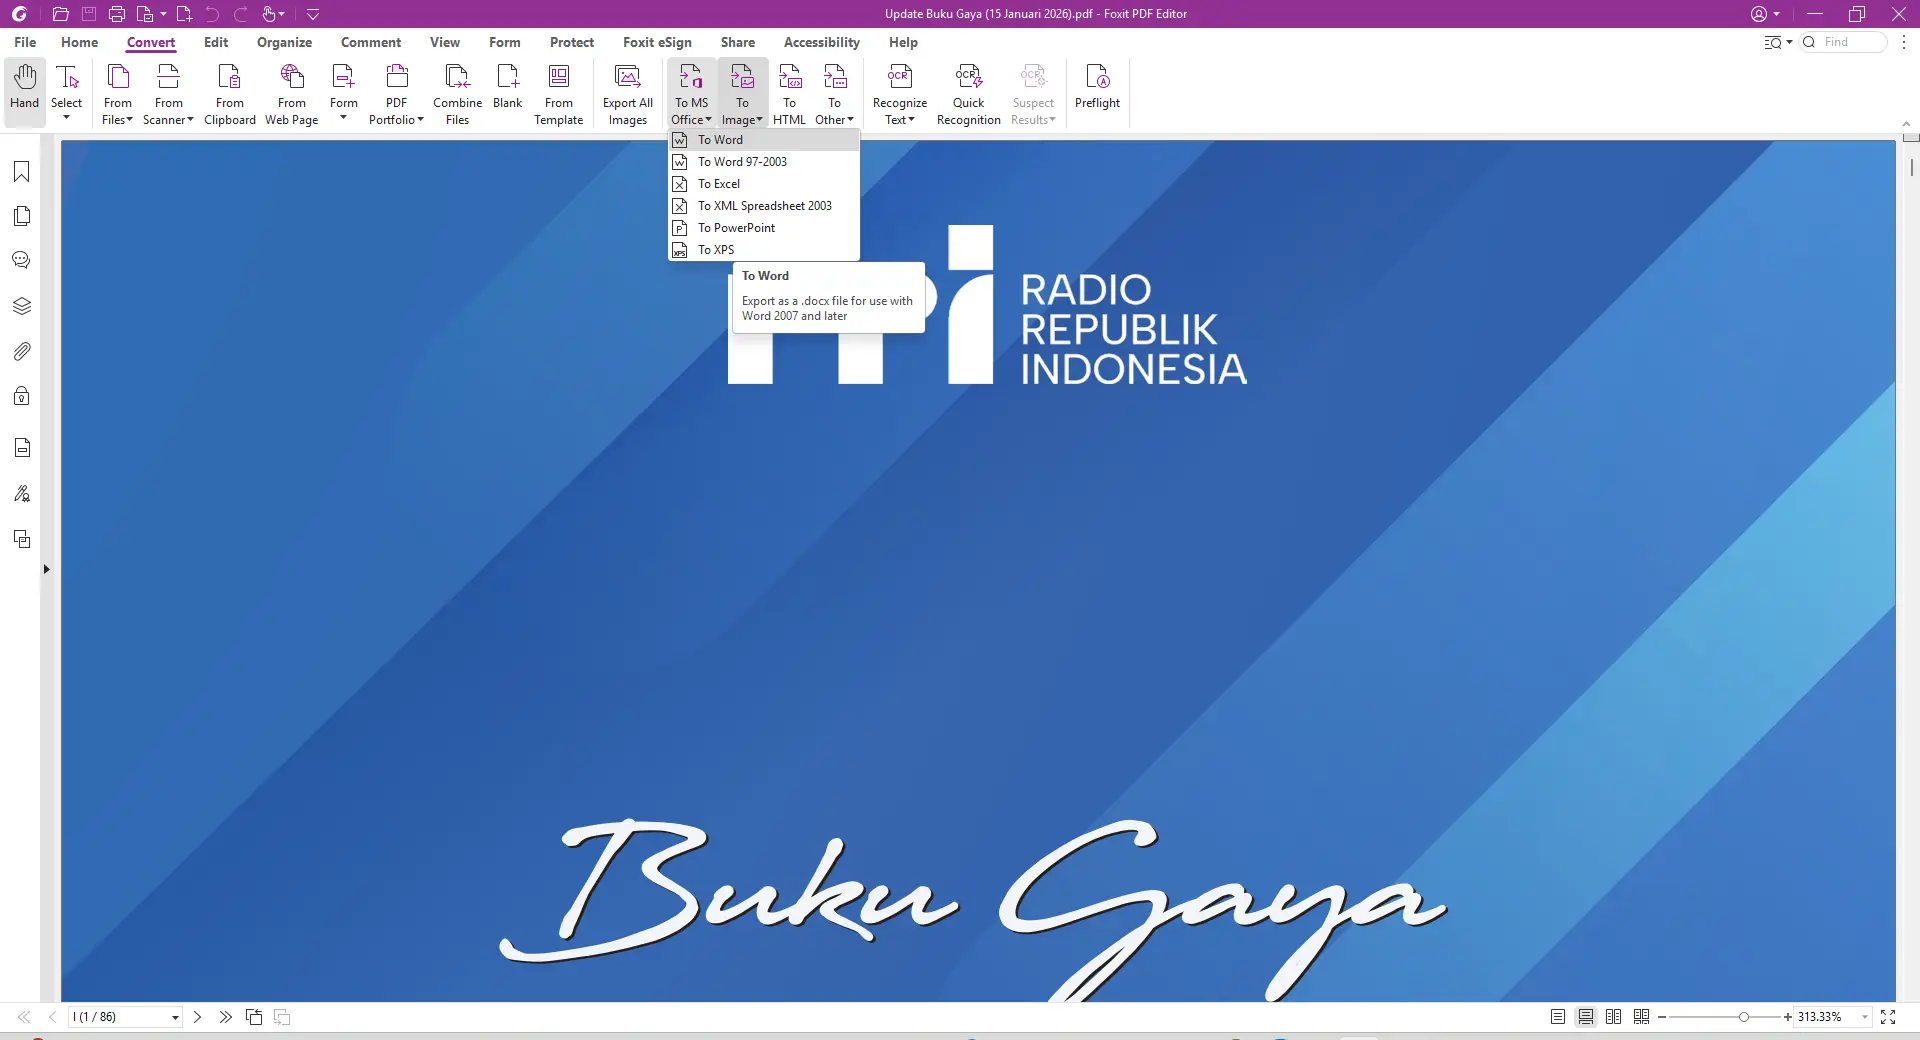The image size is (1920, 1040).
Task: Click the zoom in plus icon
Action: [x=1788, y=1017]
